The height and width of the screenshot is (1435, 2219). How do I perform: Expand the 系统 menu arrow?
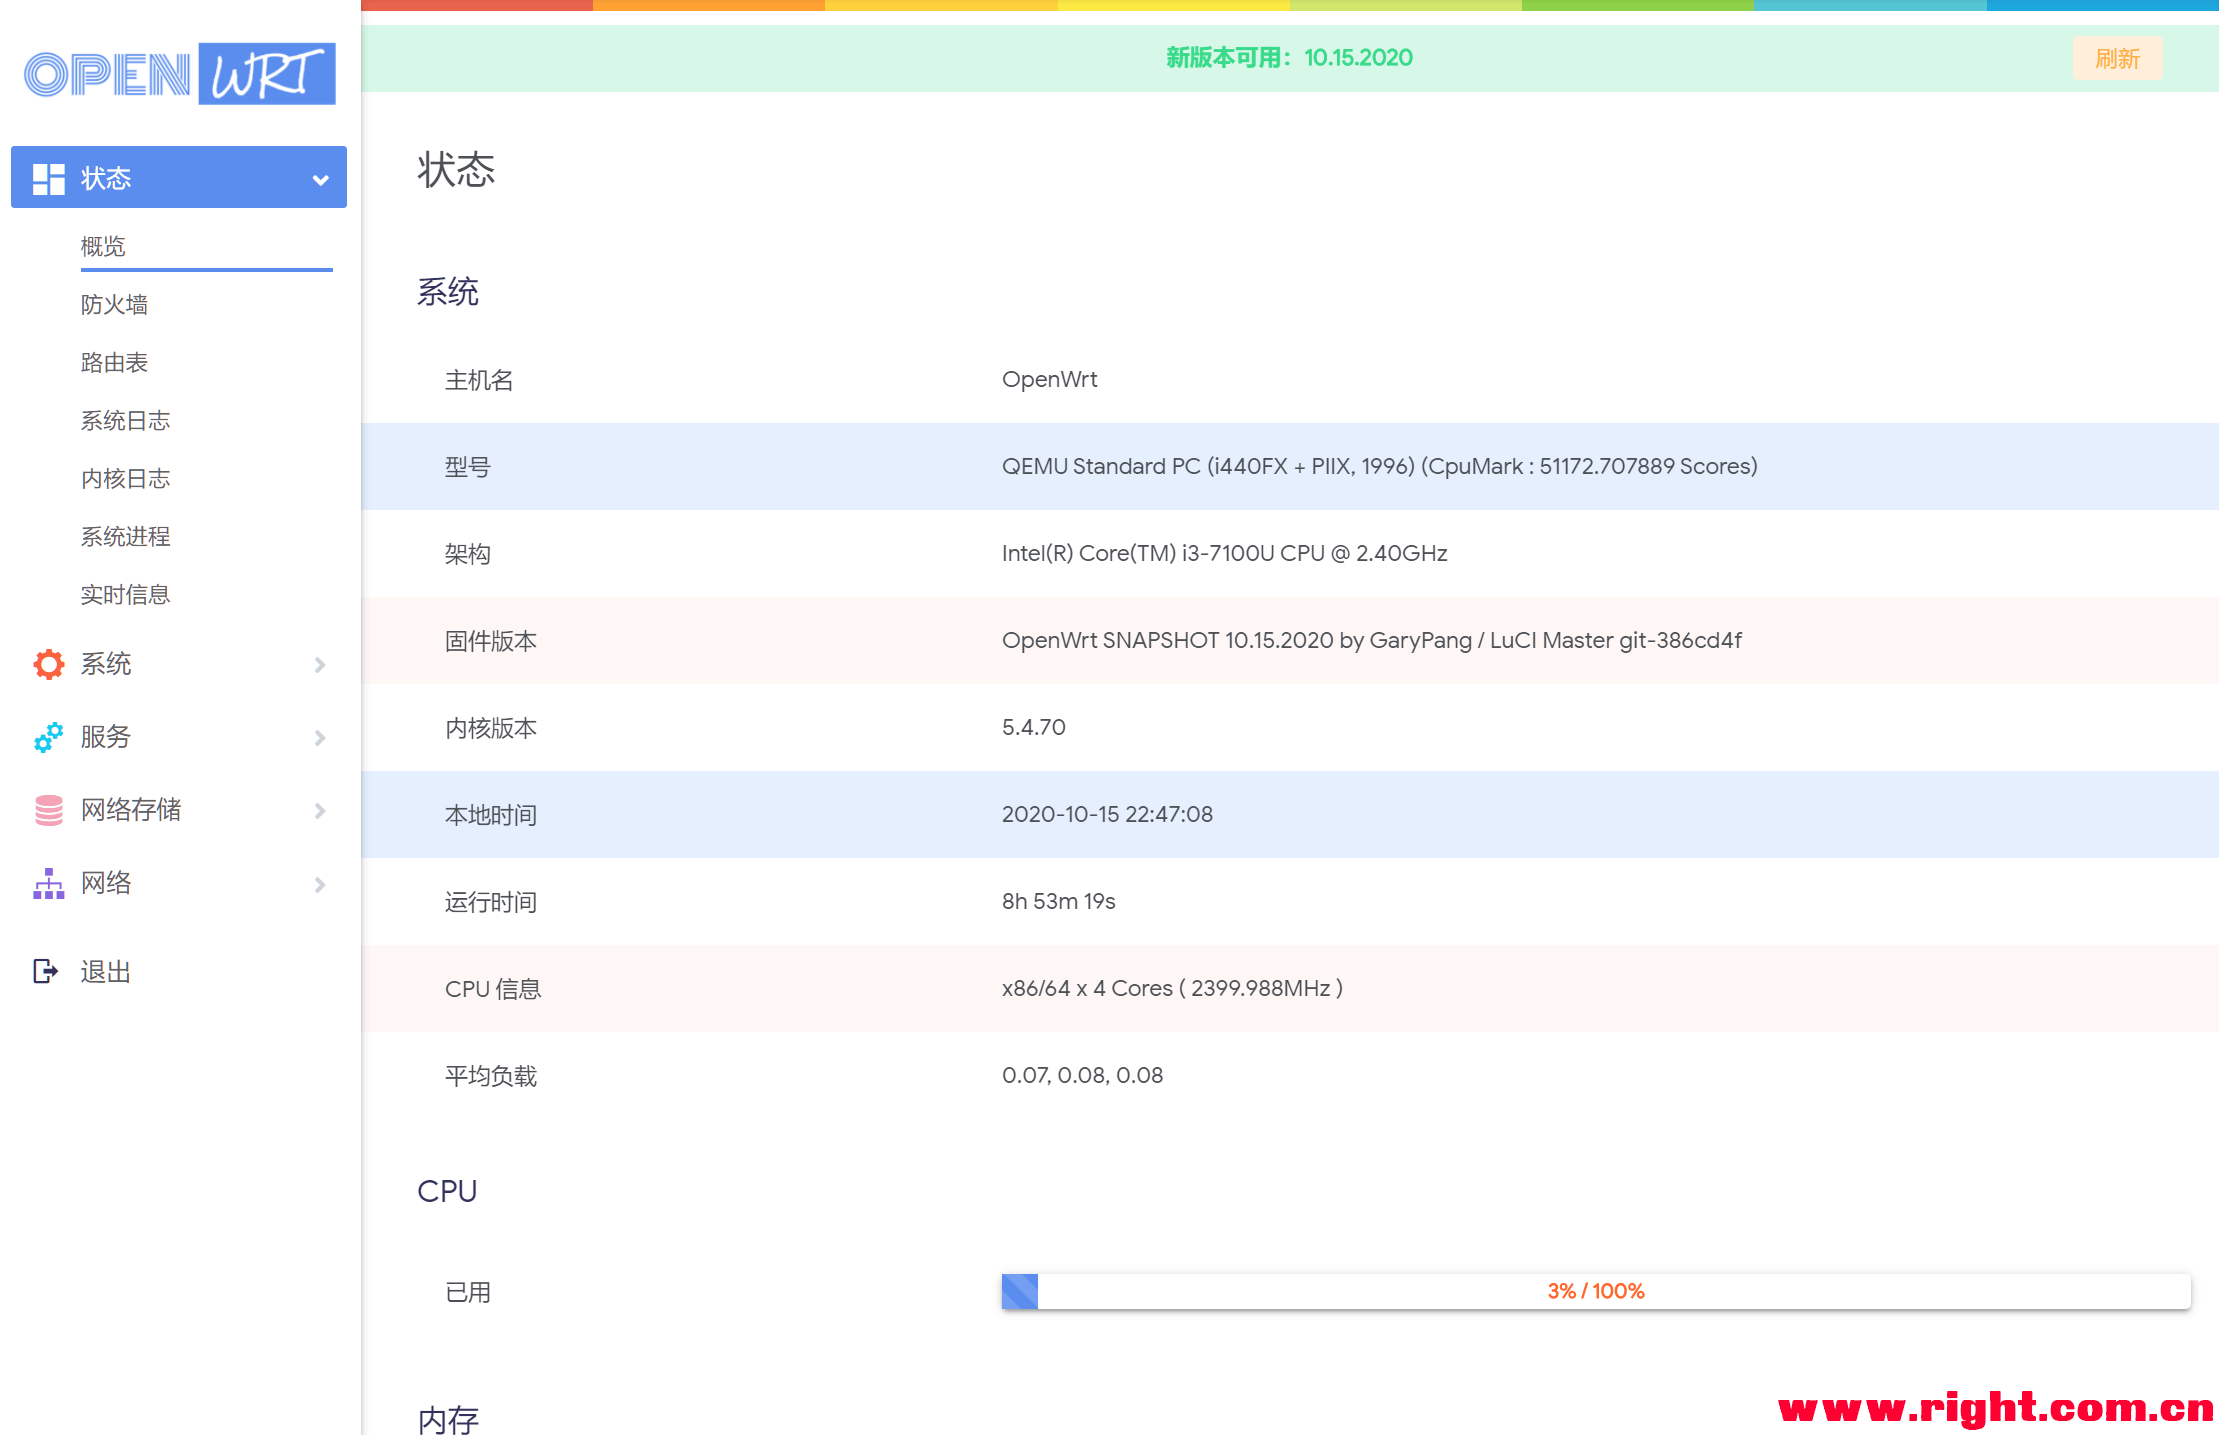[320, 665]
